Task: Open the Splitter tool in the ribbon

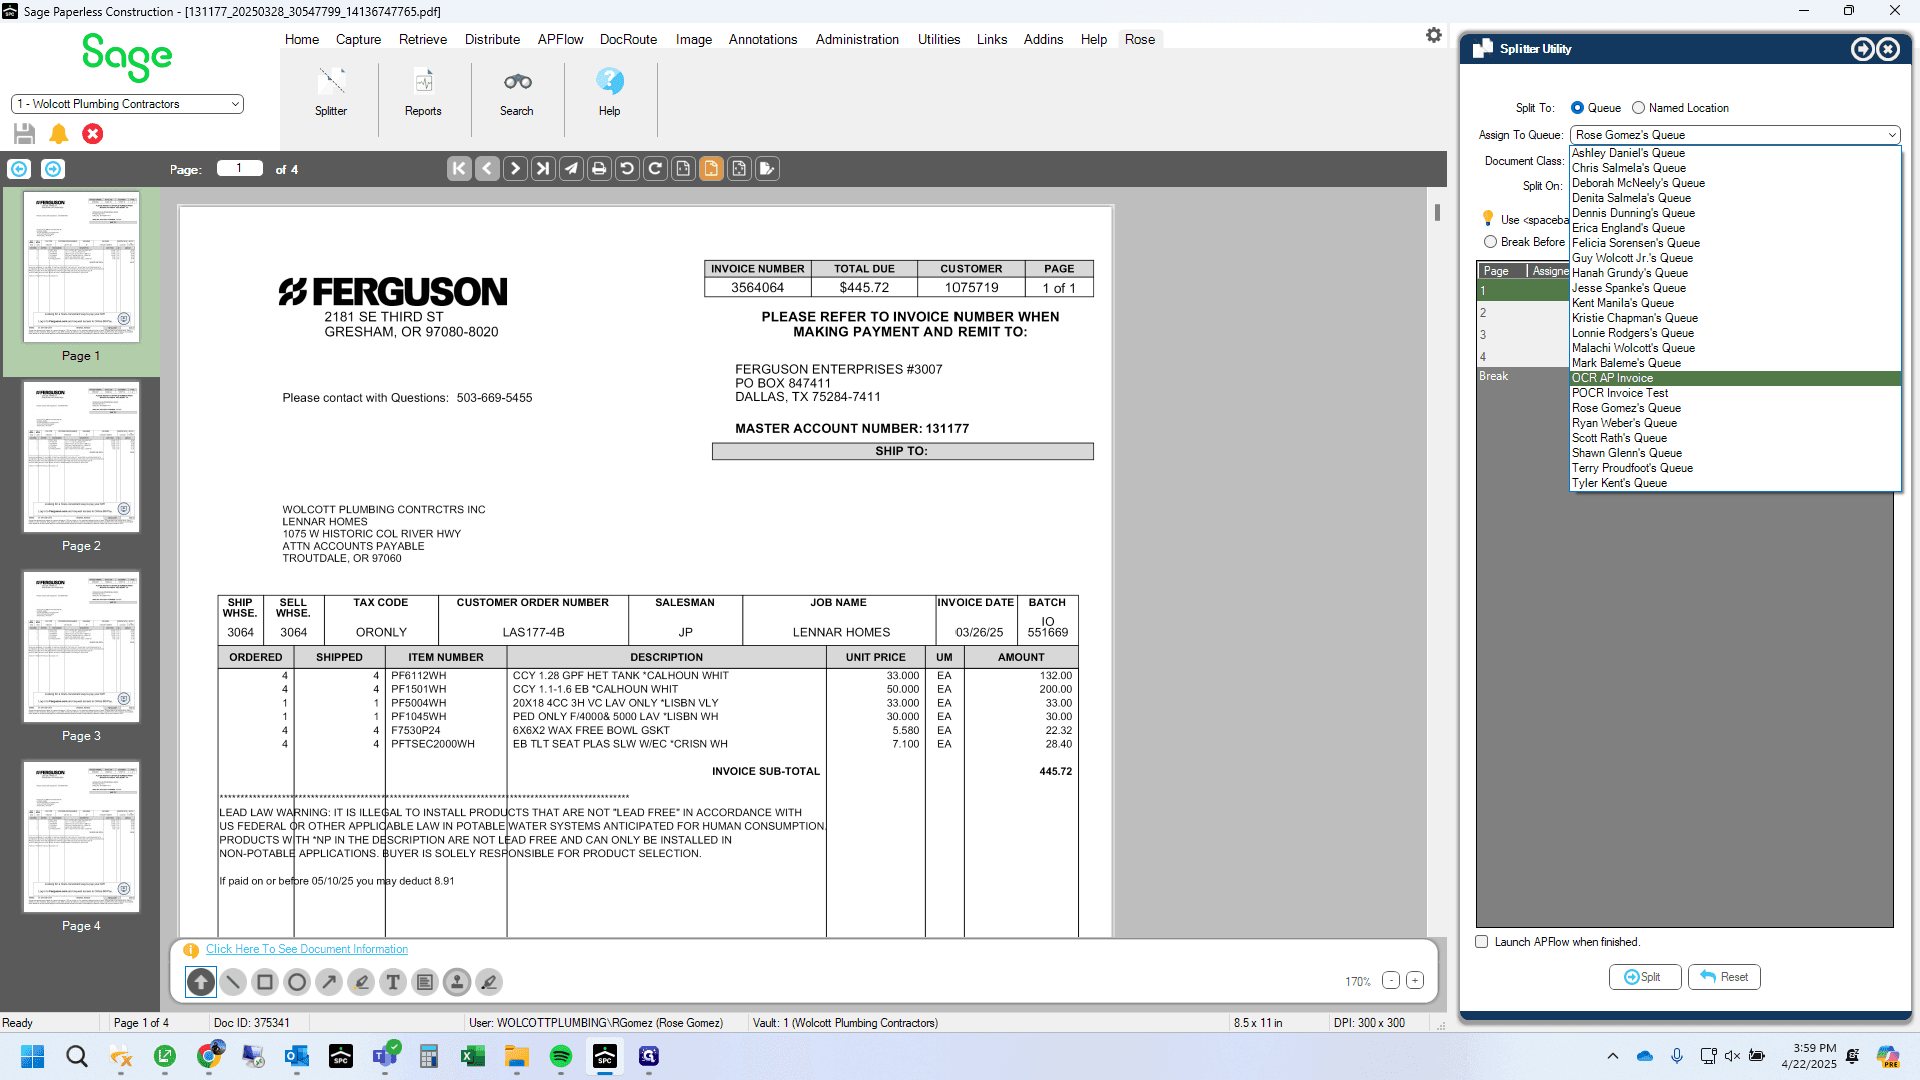Action: click(331, 92)
